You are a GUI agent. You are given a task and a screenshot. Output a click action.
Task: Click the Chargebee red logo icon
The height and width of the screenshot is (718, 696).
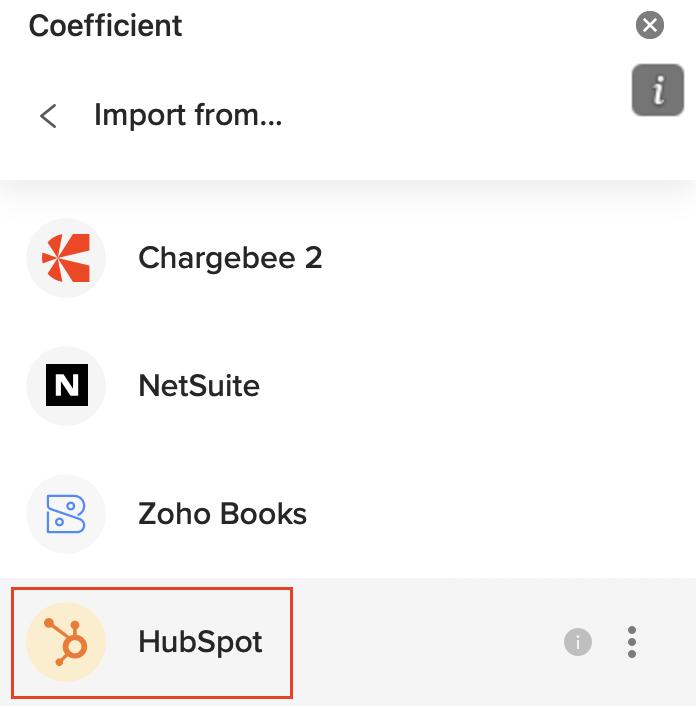tap(66, 258)
